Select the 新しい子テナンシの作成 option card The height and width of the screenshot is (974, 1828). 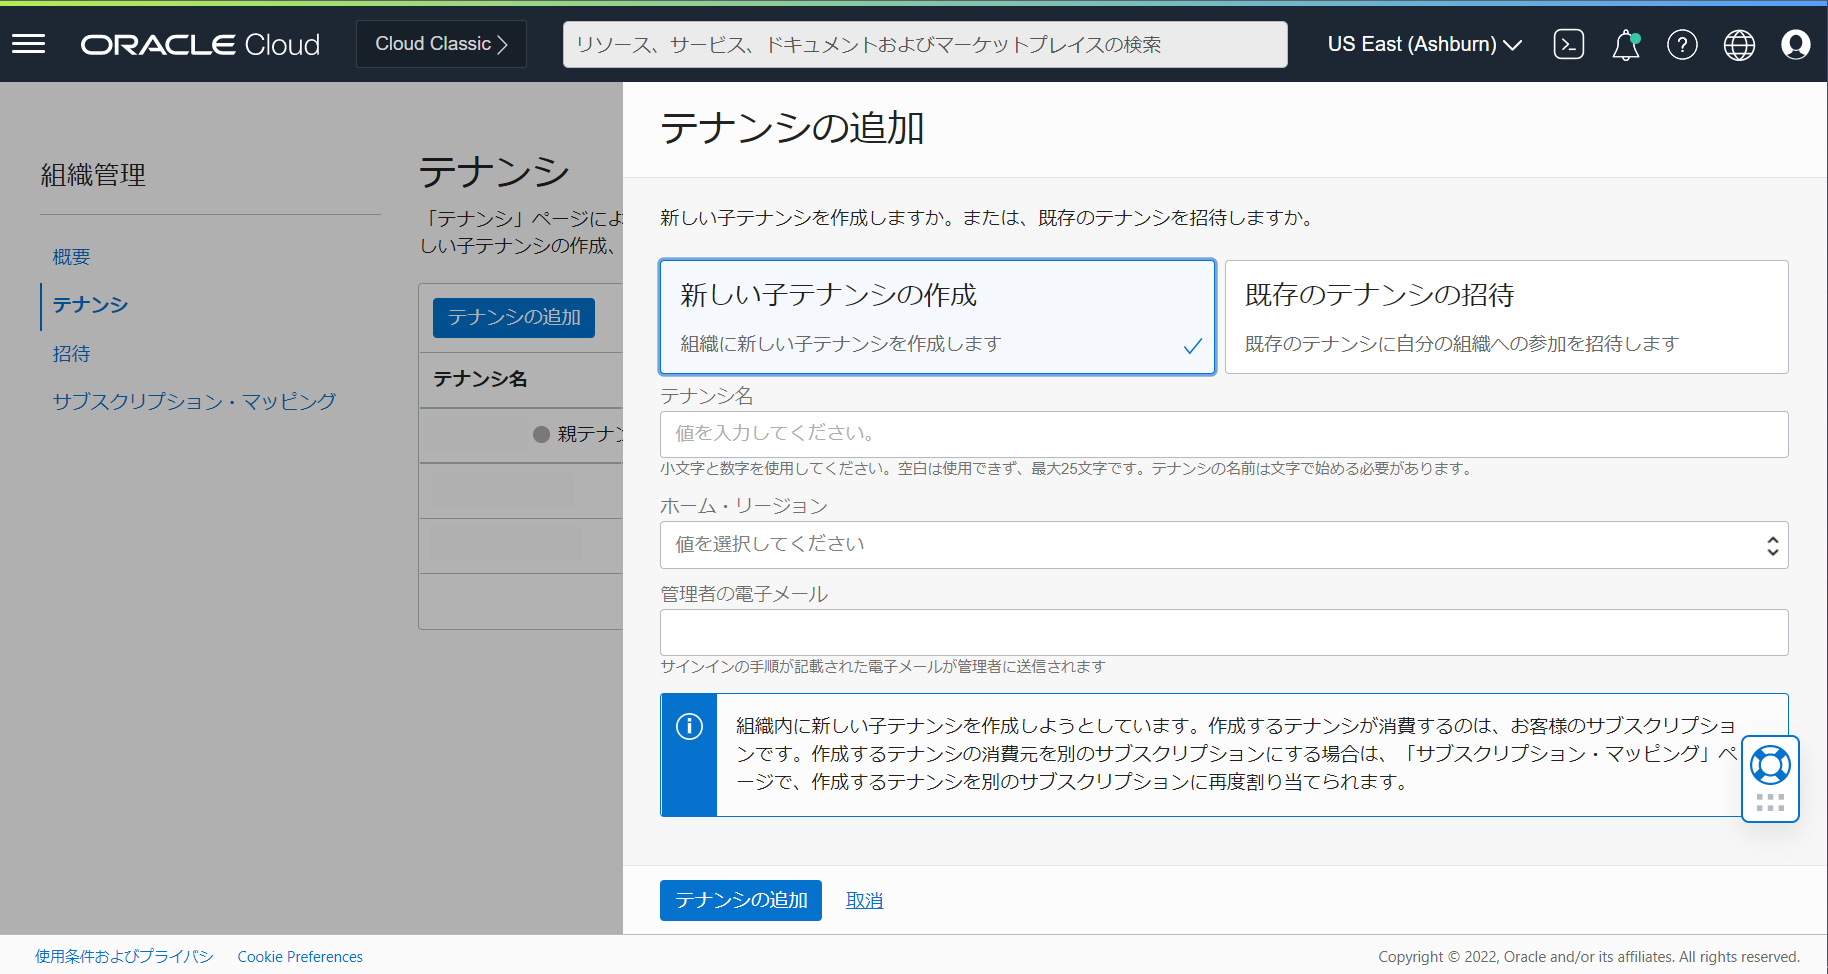(937, 317)
